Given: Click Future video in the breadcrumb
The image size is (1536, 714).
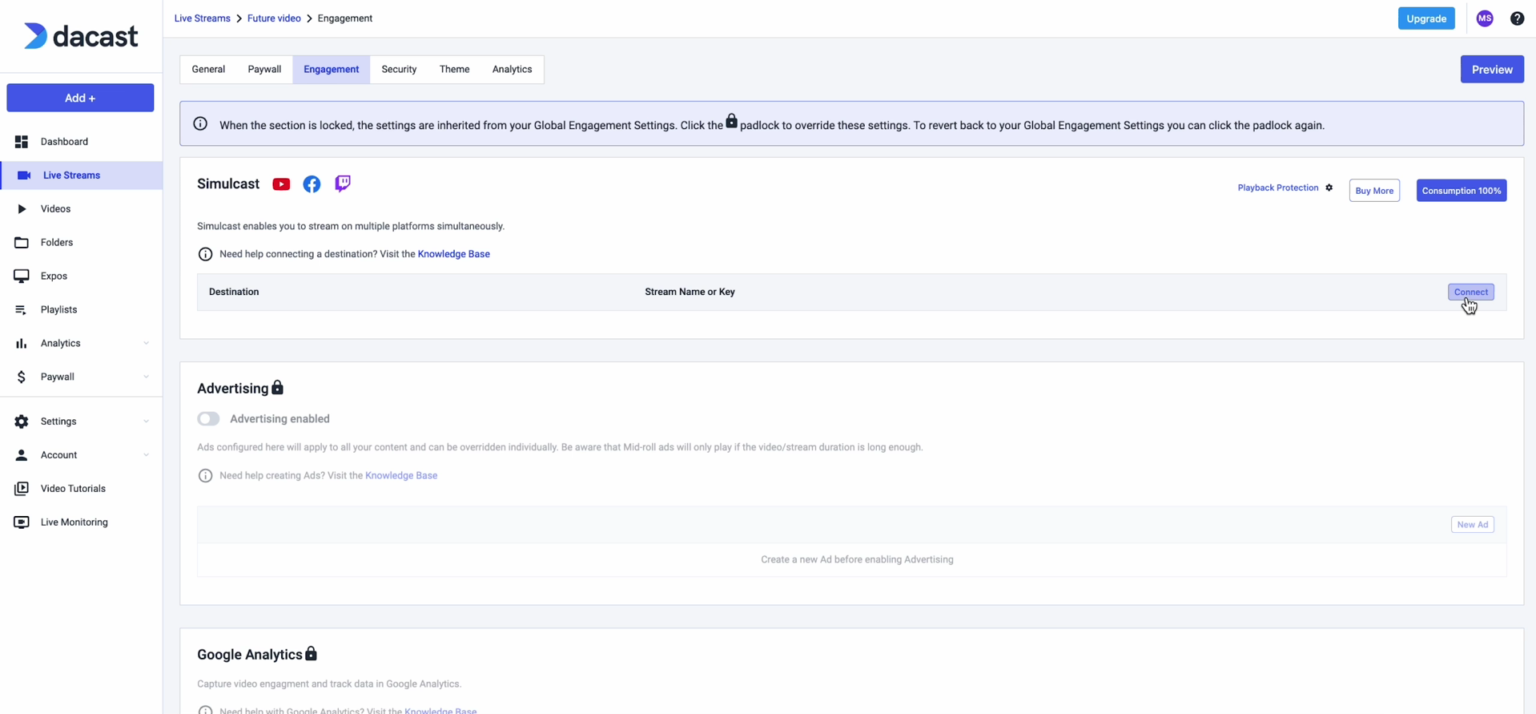Looking at the screenshot, I should point(273,18).
